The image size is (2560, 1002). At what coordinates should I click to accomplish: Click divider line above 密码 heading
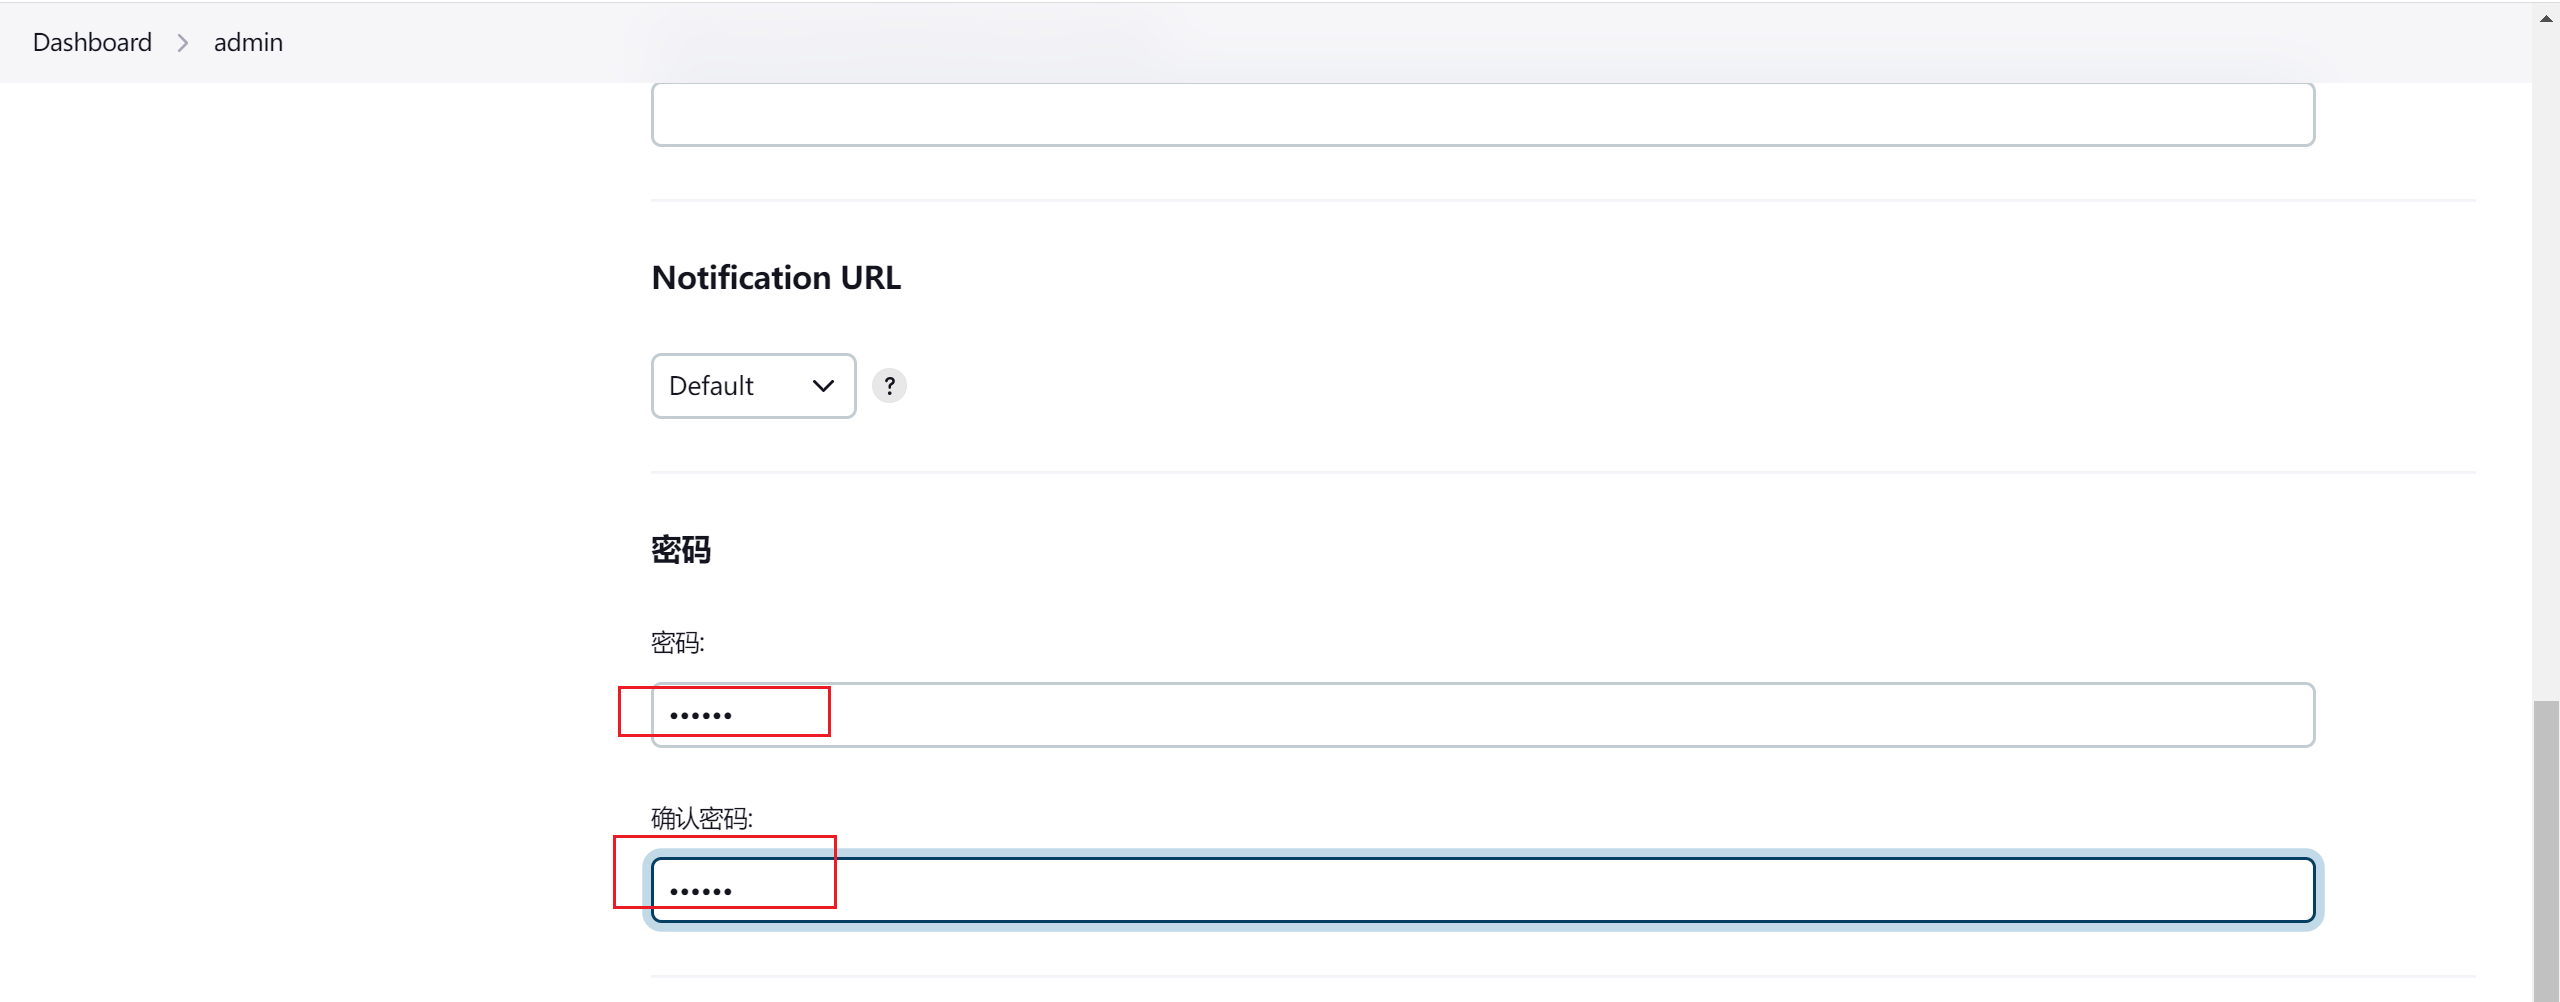point(1563,472)
